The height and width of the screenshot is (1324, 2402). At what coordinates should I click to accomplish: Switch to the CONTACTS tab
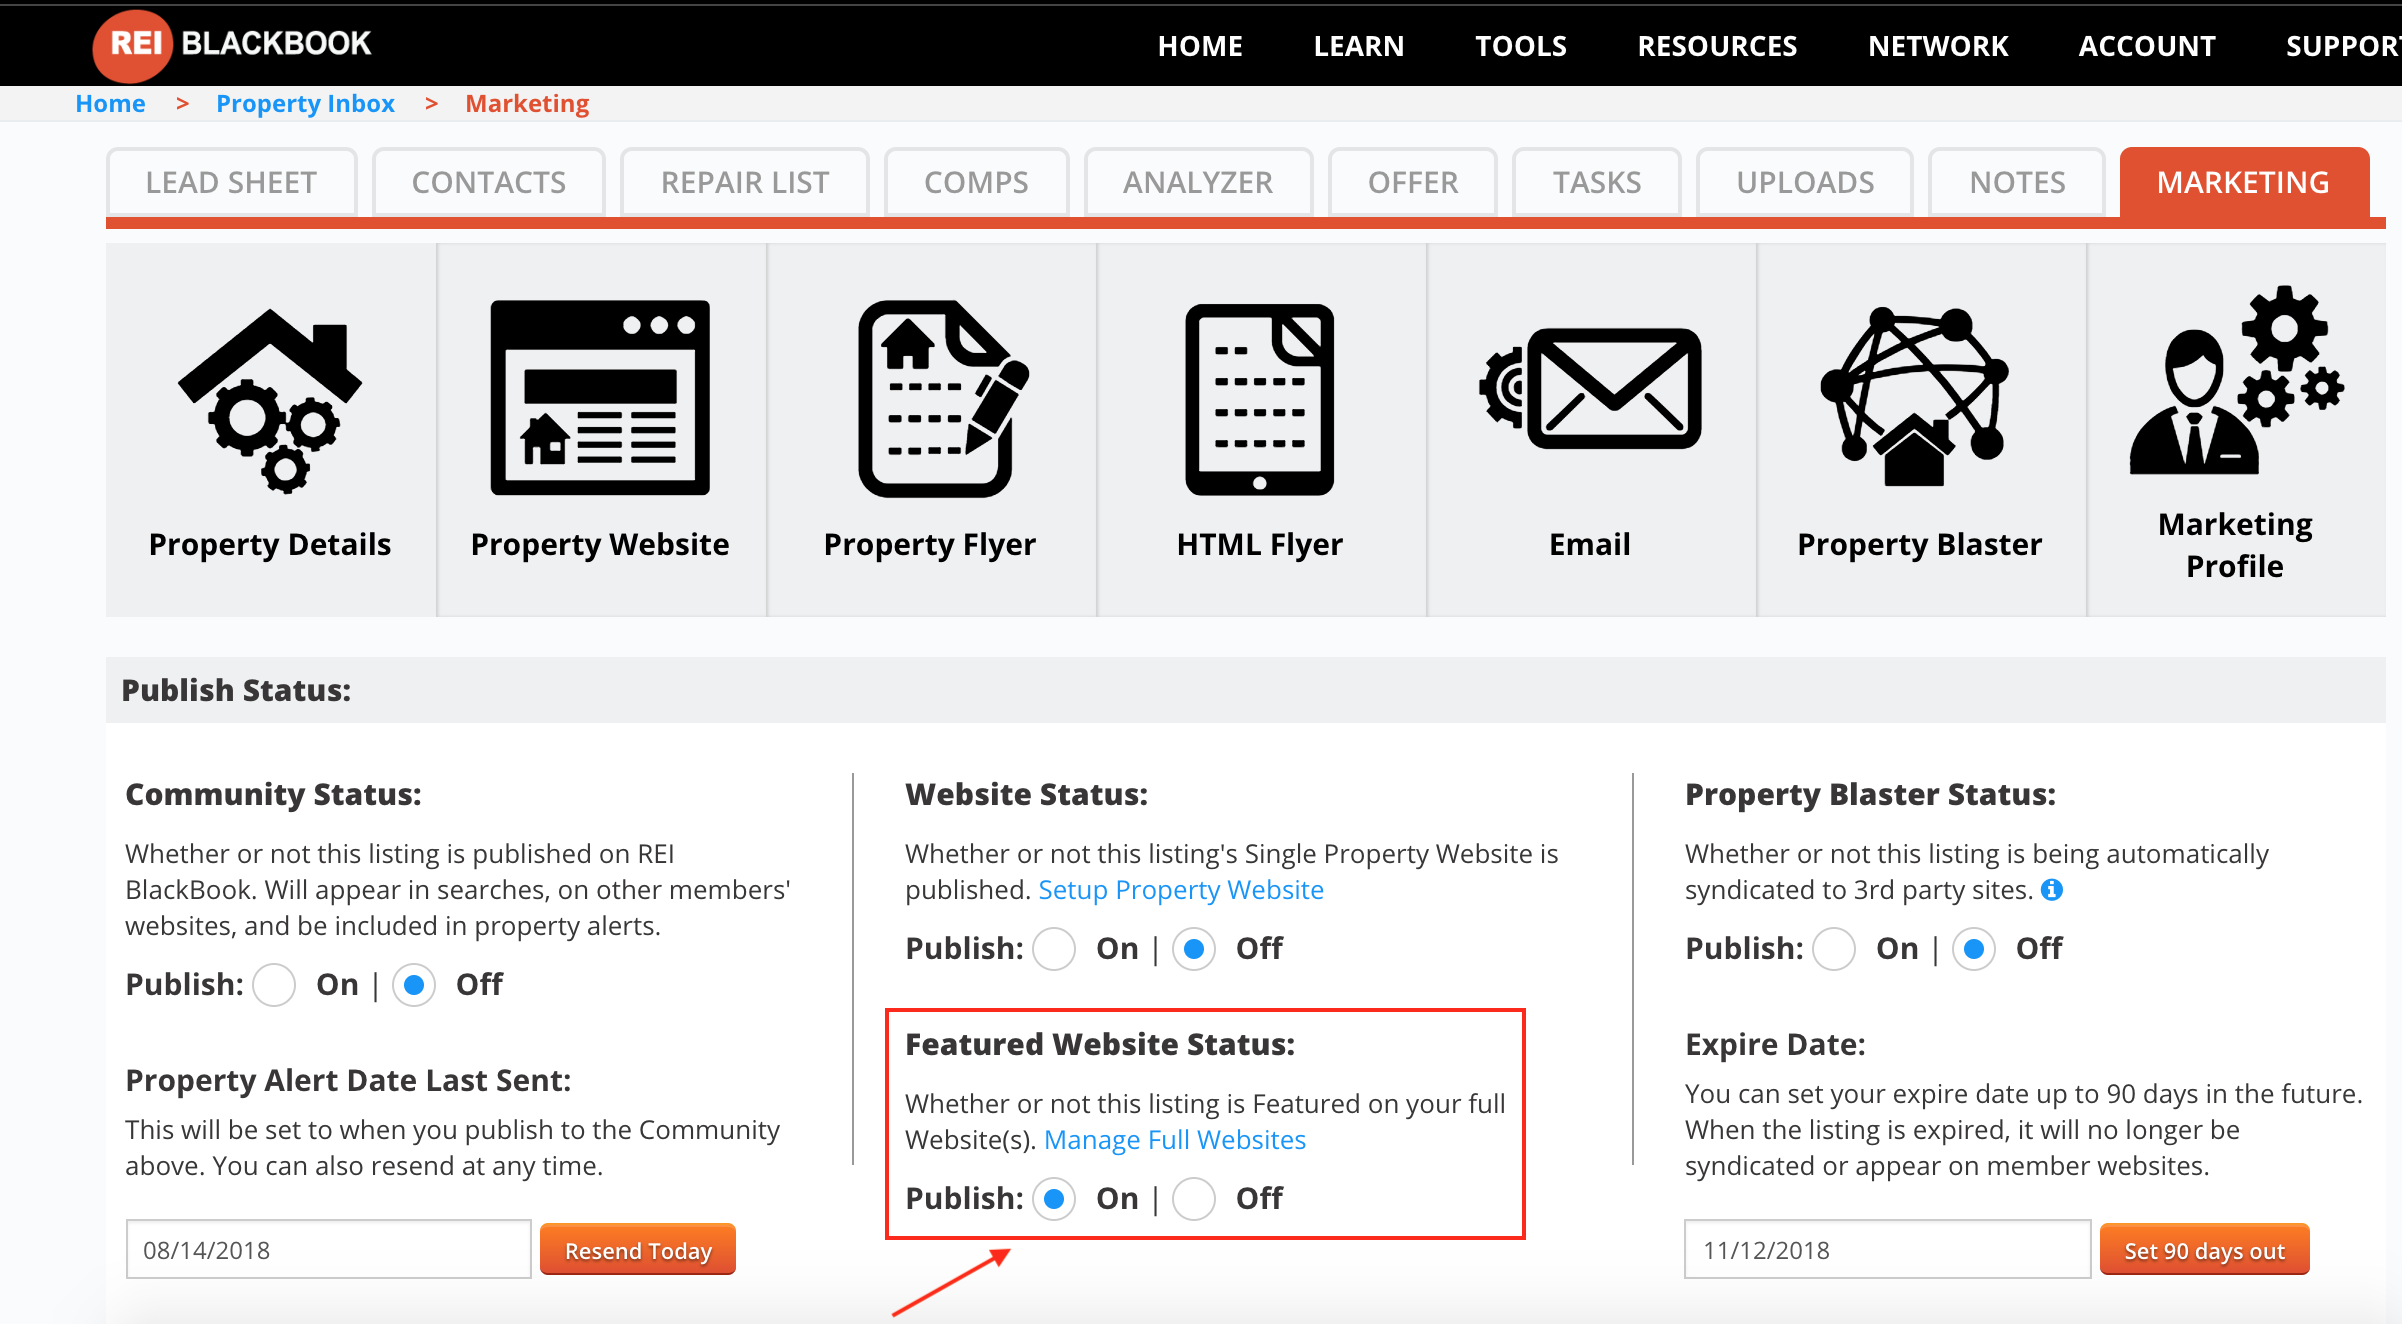(489, 182)
